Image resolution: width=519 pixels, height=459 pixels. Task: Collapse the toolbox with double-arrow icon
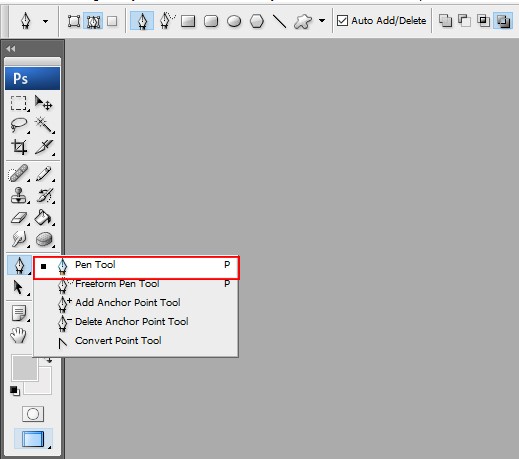(11, 49)
